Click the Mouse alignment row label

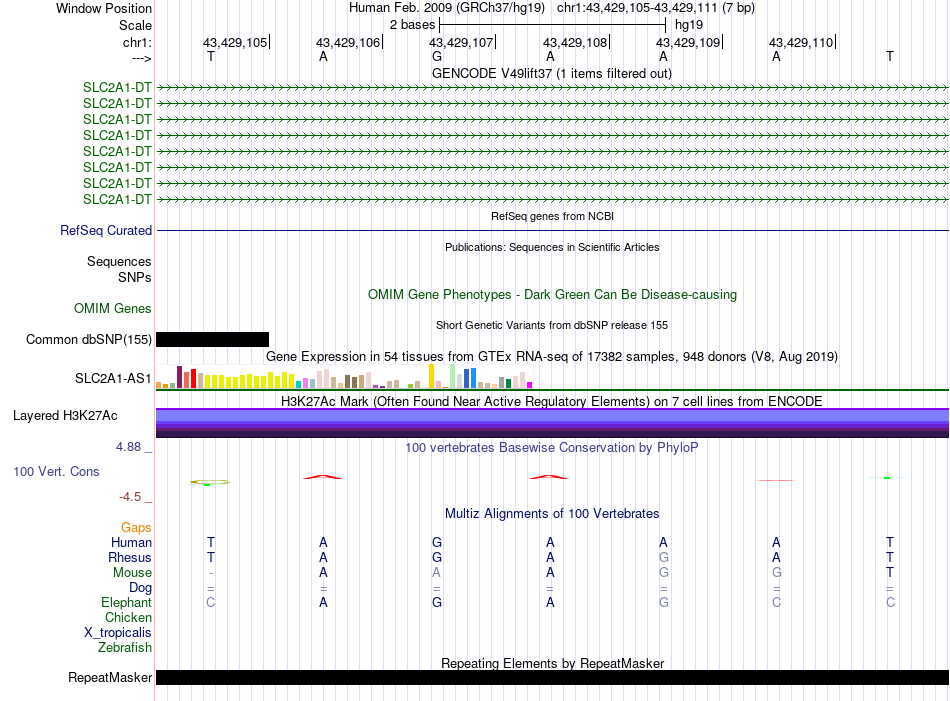pos(132,573)
